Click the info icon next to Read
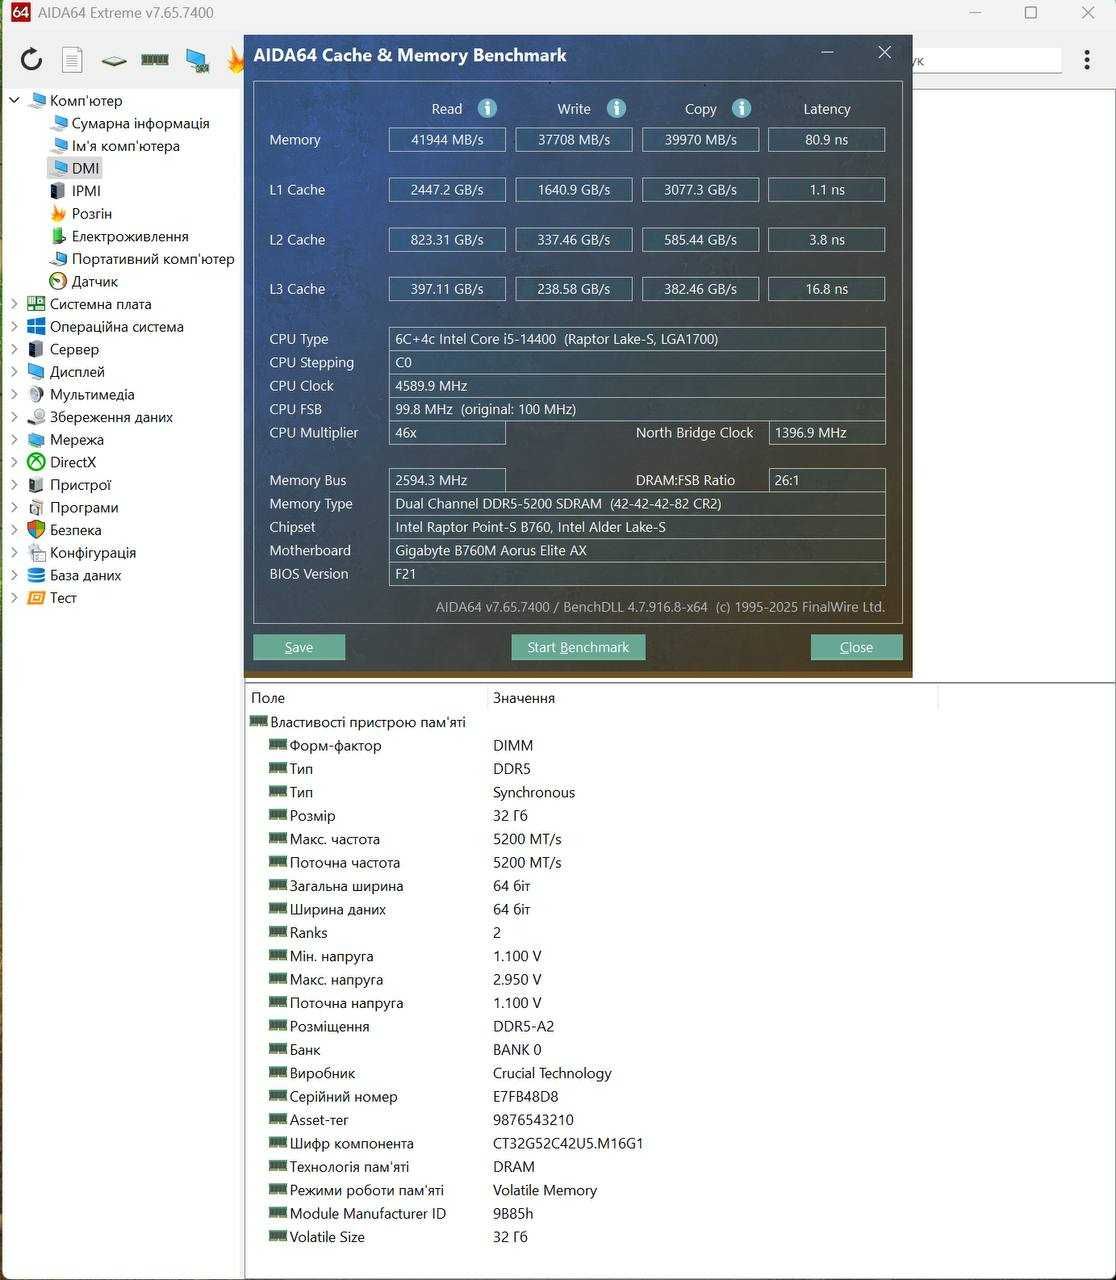The width and height of the screenshot is (1116, 1280). coord(487,108)
